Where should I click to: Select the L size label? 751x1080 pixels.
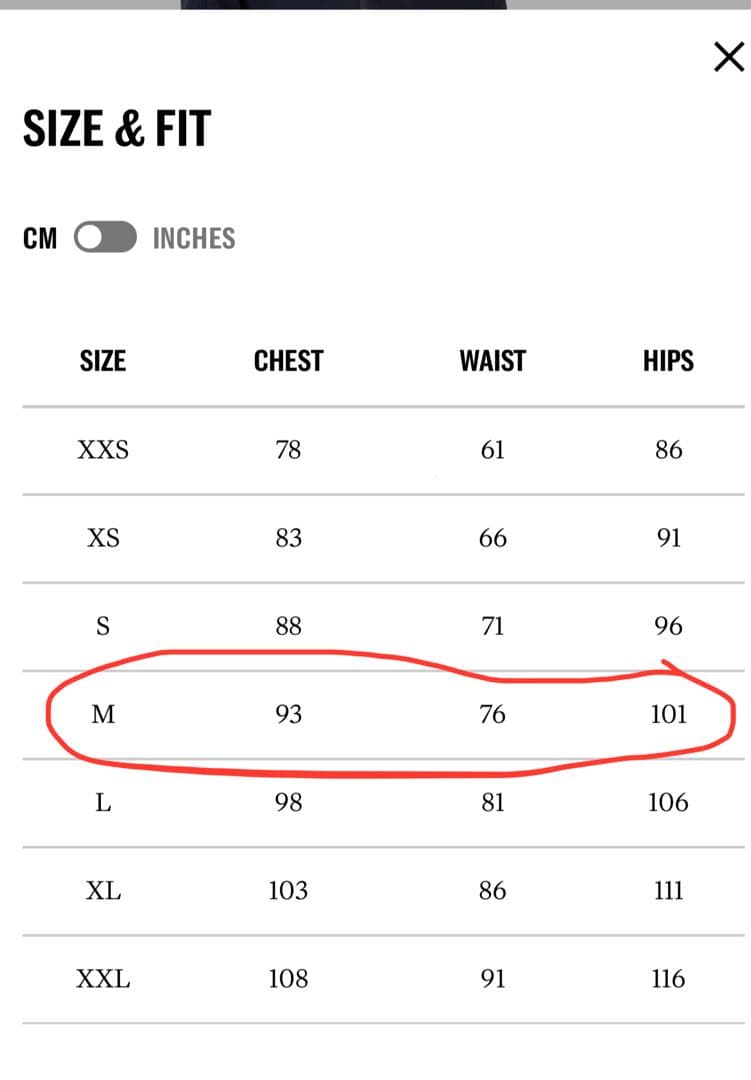[103, 802]
